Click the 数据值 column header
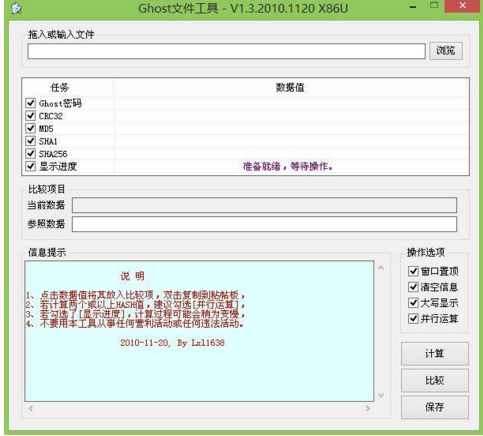The height and width of the screenshot is (436, 483). pos(290,88)
